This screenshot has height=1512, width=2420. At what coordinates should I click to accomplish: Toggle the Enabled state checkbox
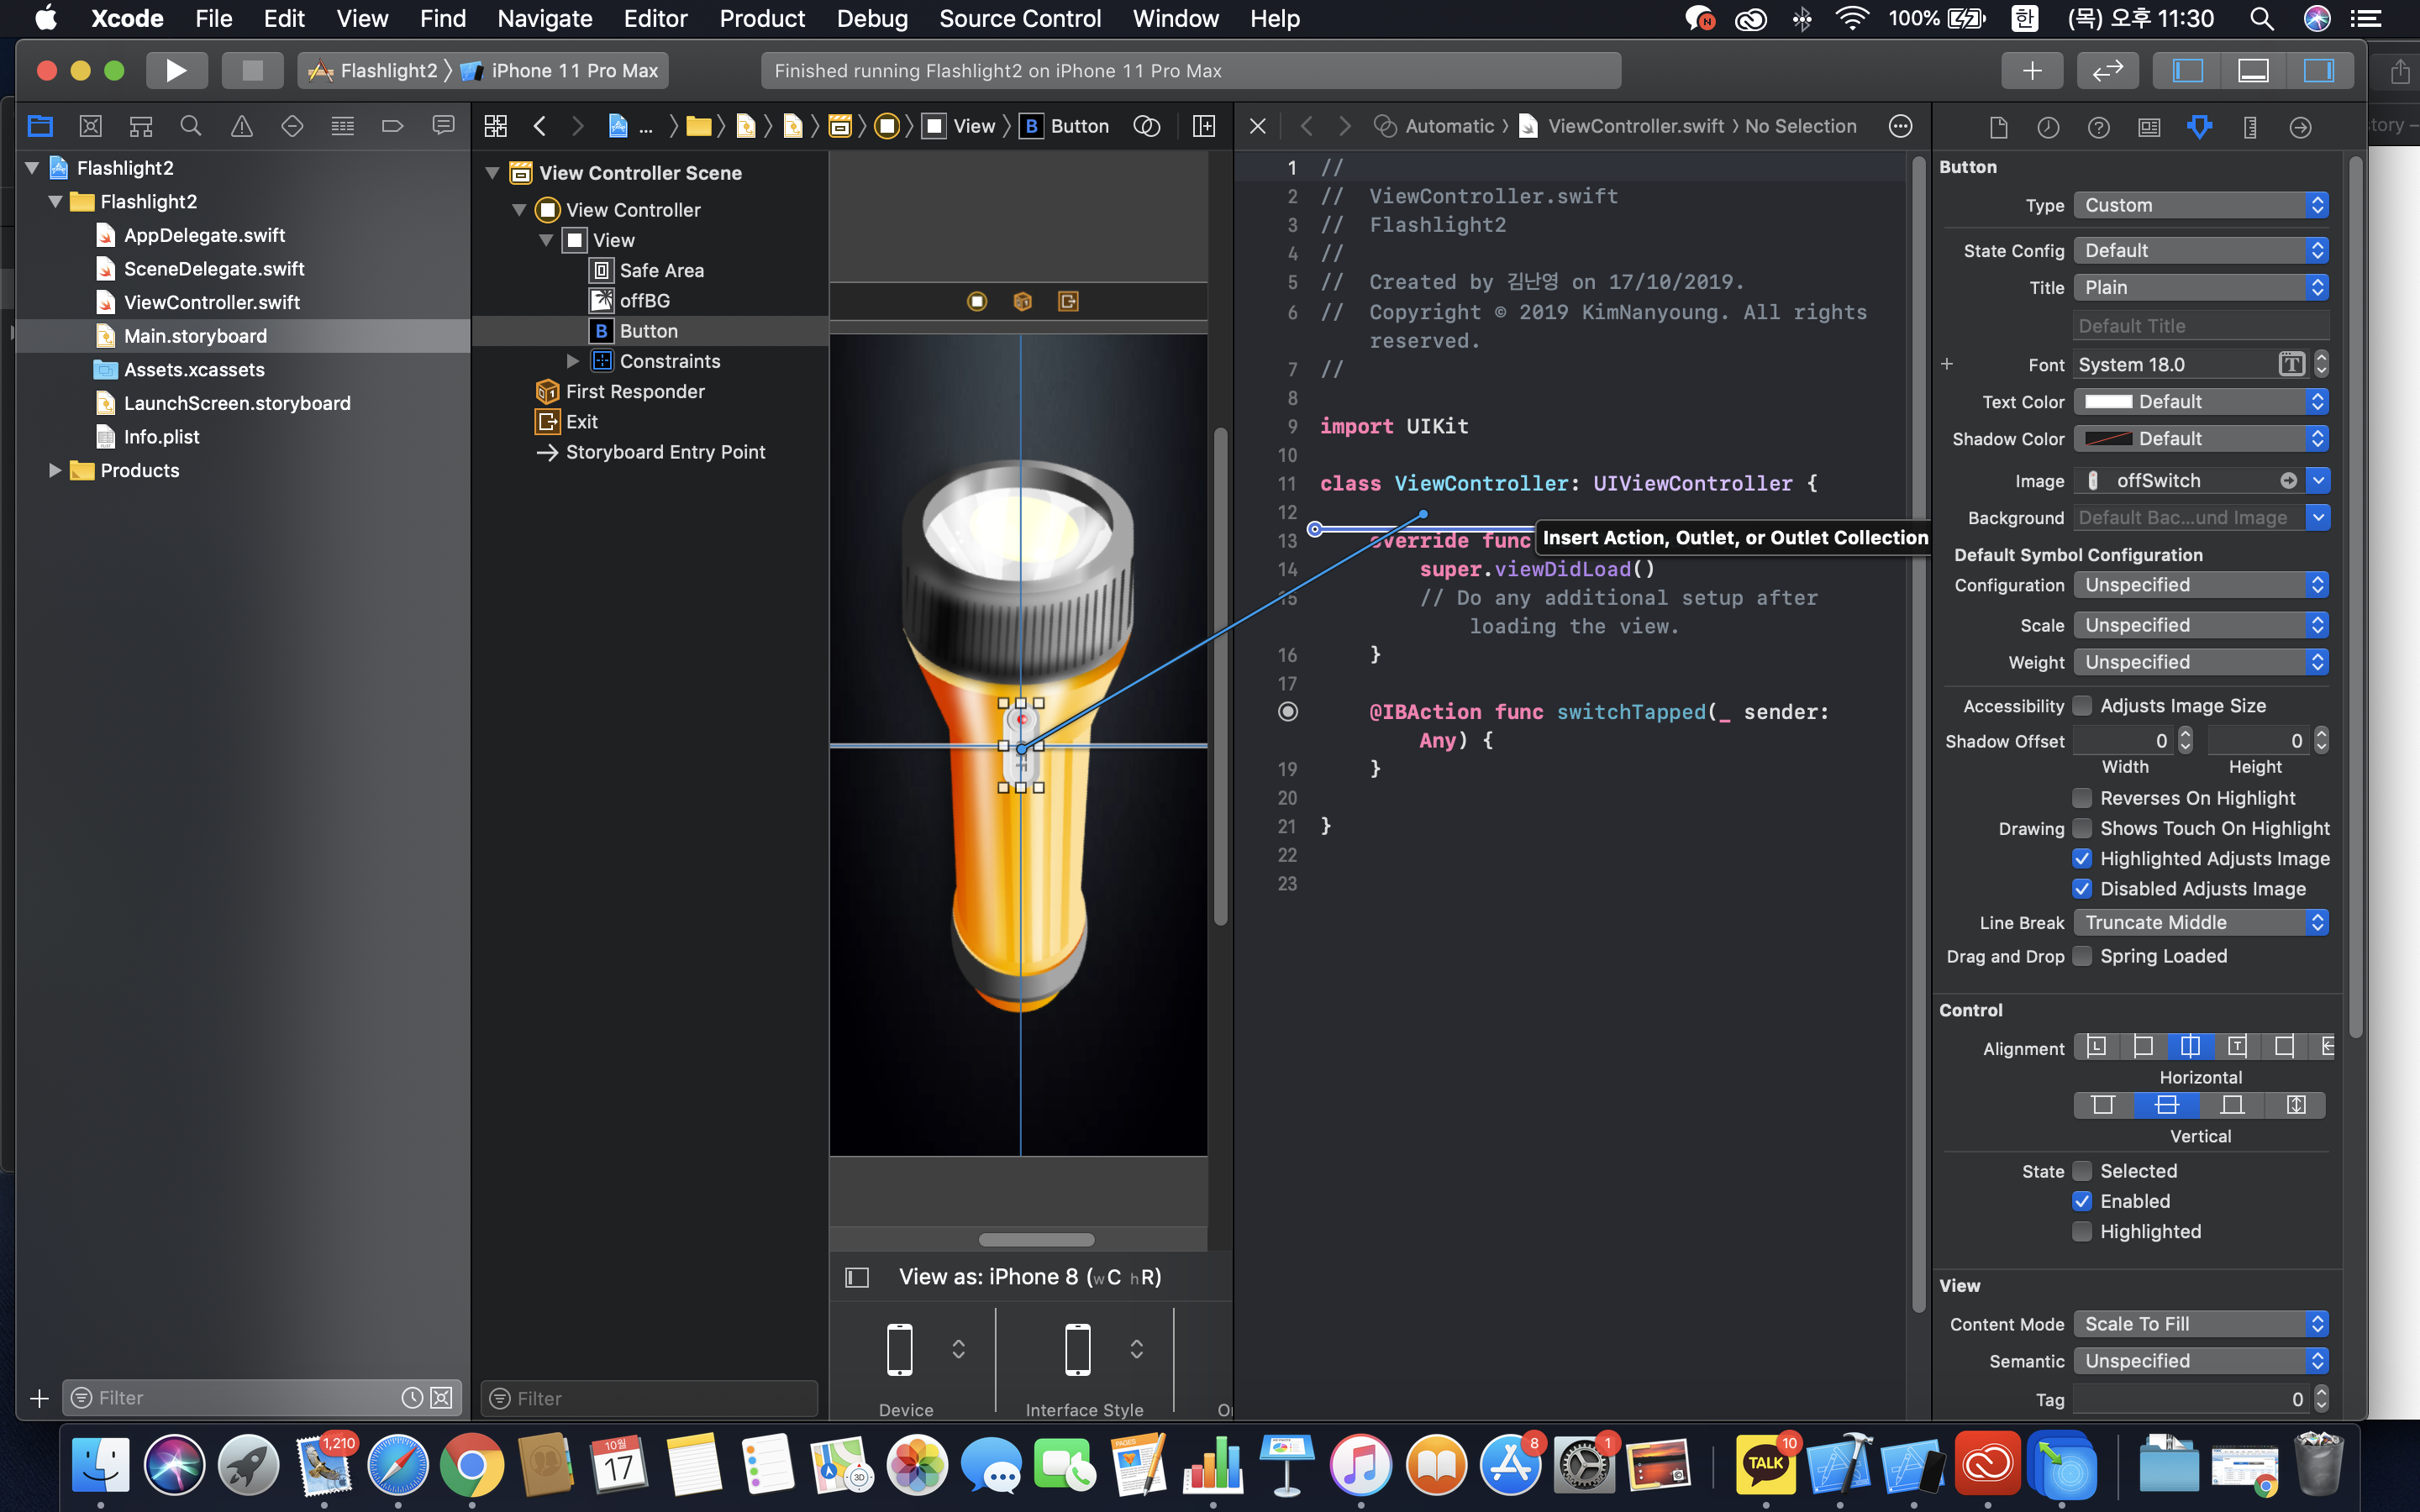[2082, 1201]
